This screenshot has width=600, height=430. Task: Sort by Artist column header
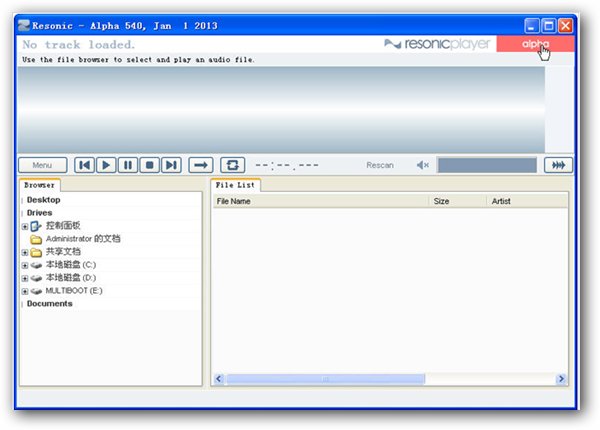(x=527, y=201)
